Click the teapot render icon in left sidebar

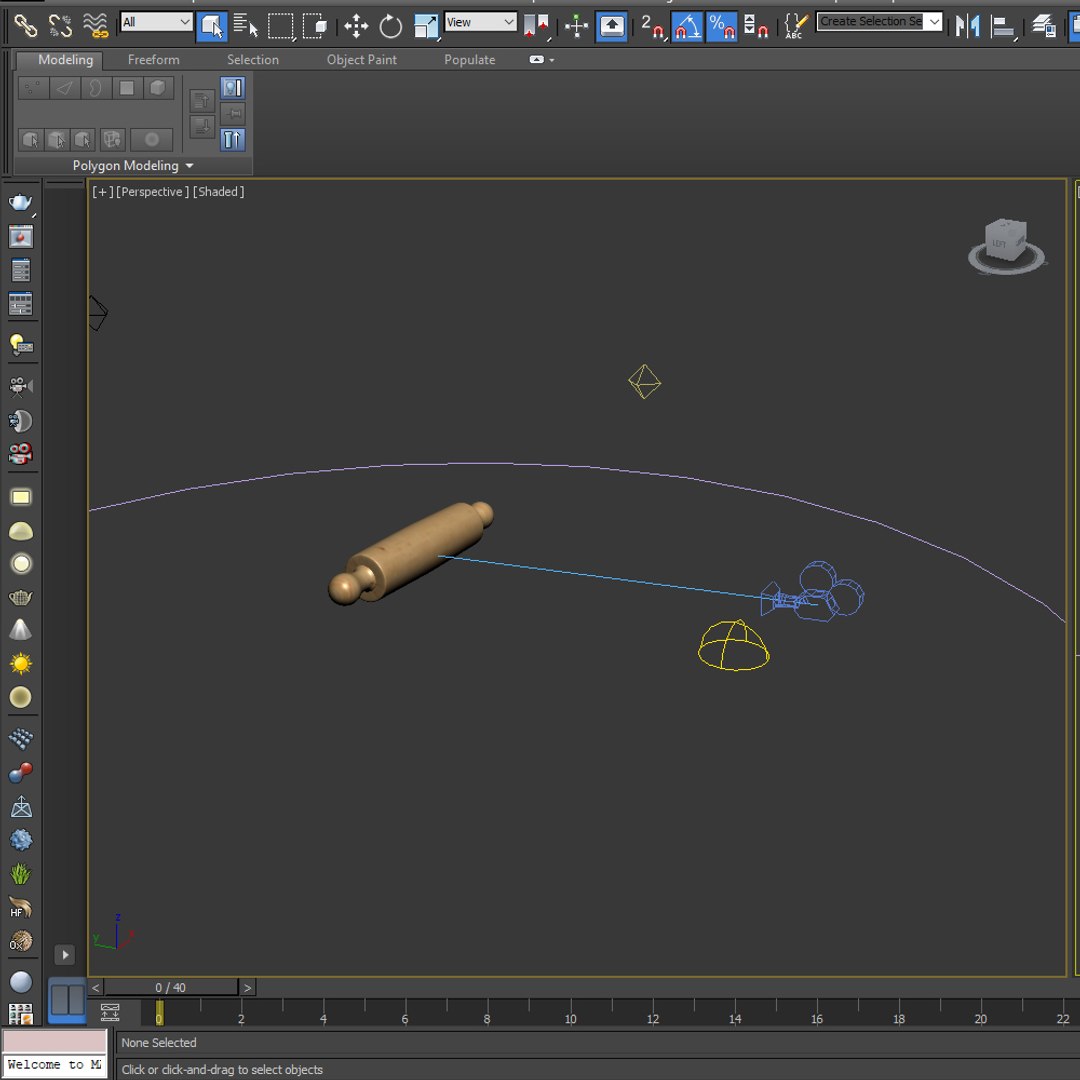point(21,202)
